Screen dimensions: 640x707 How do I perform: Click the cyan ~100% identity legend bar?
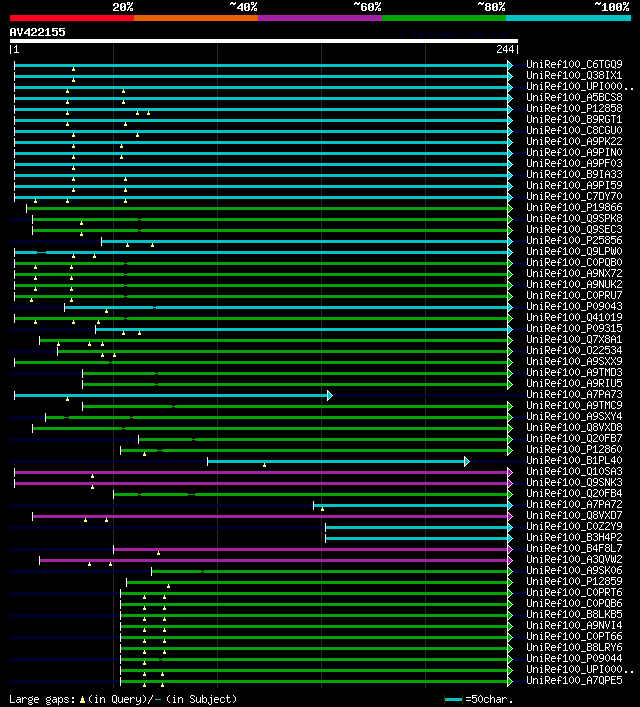tap(568, 18)
